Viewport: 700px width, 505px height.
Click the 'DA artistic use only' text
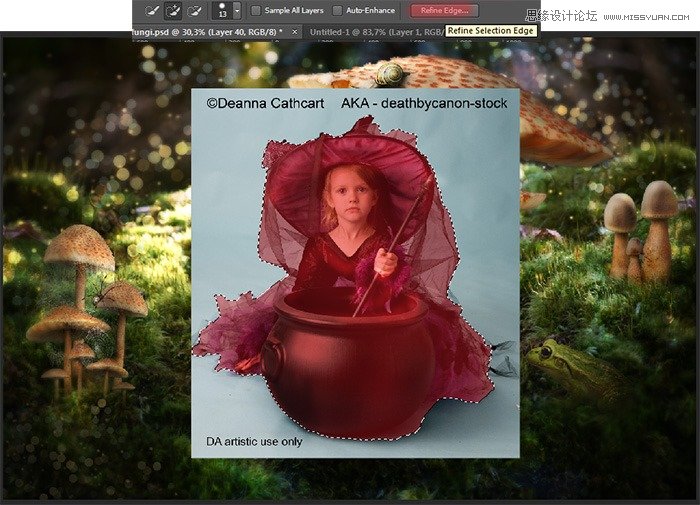coord(254,442)
